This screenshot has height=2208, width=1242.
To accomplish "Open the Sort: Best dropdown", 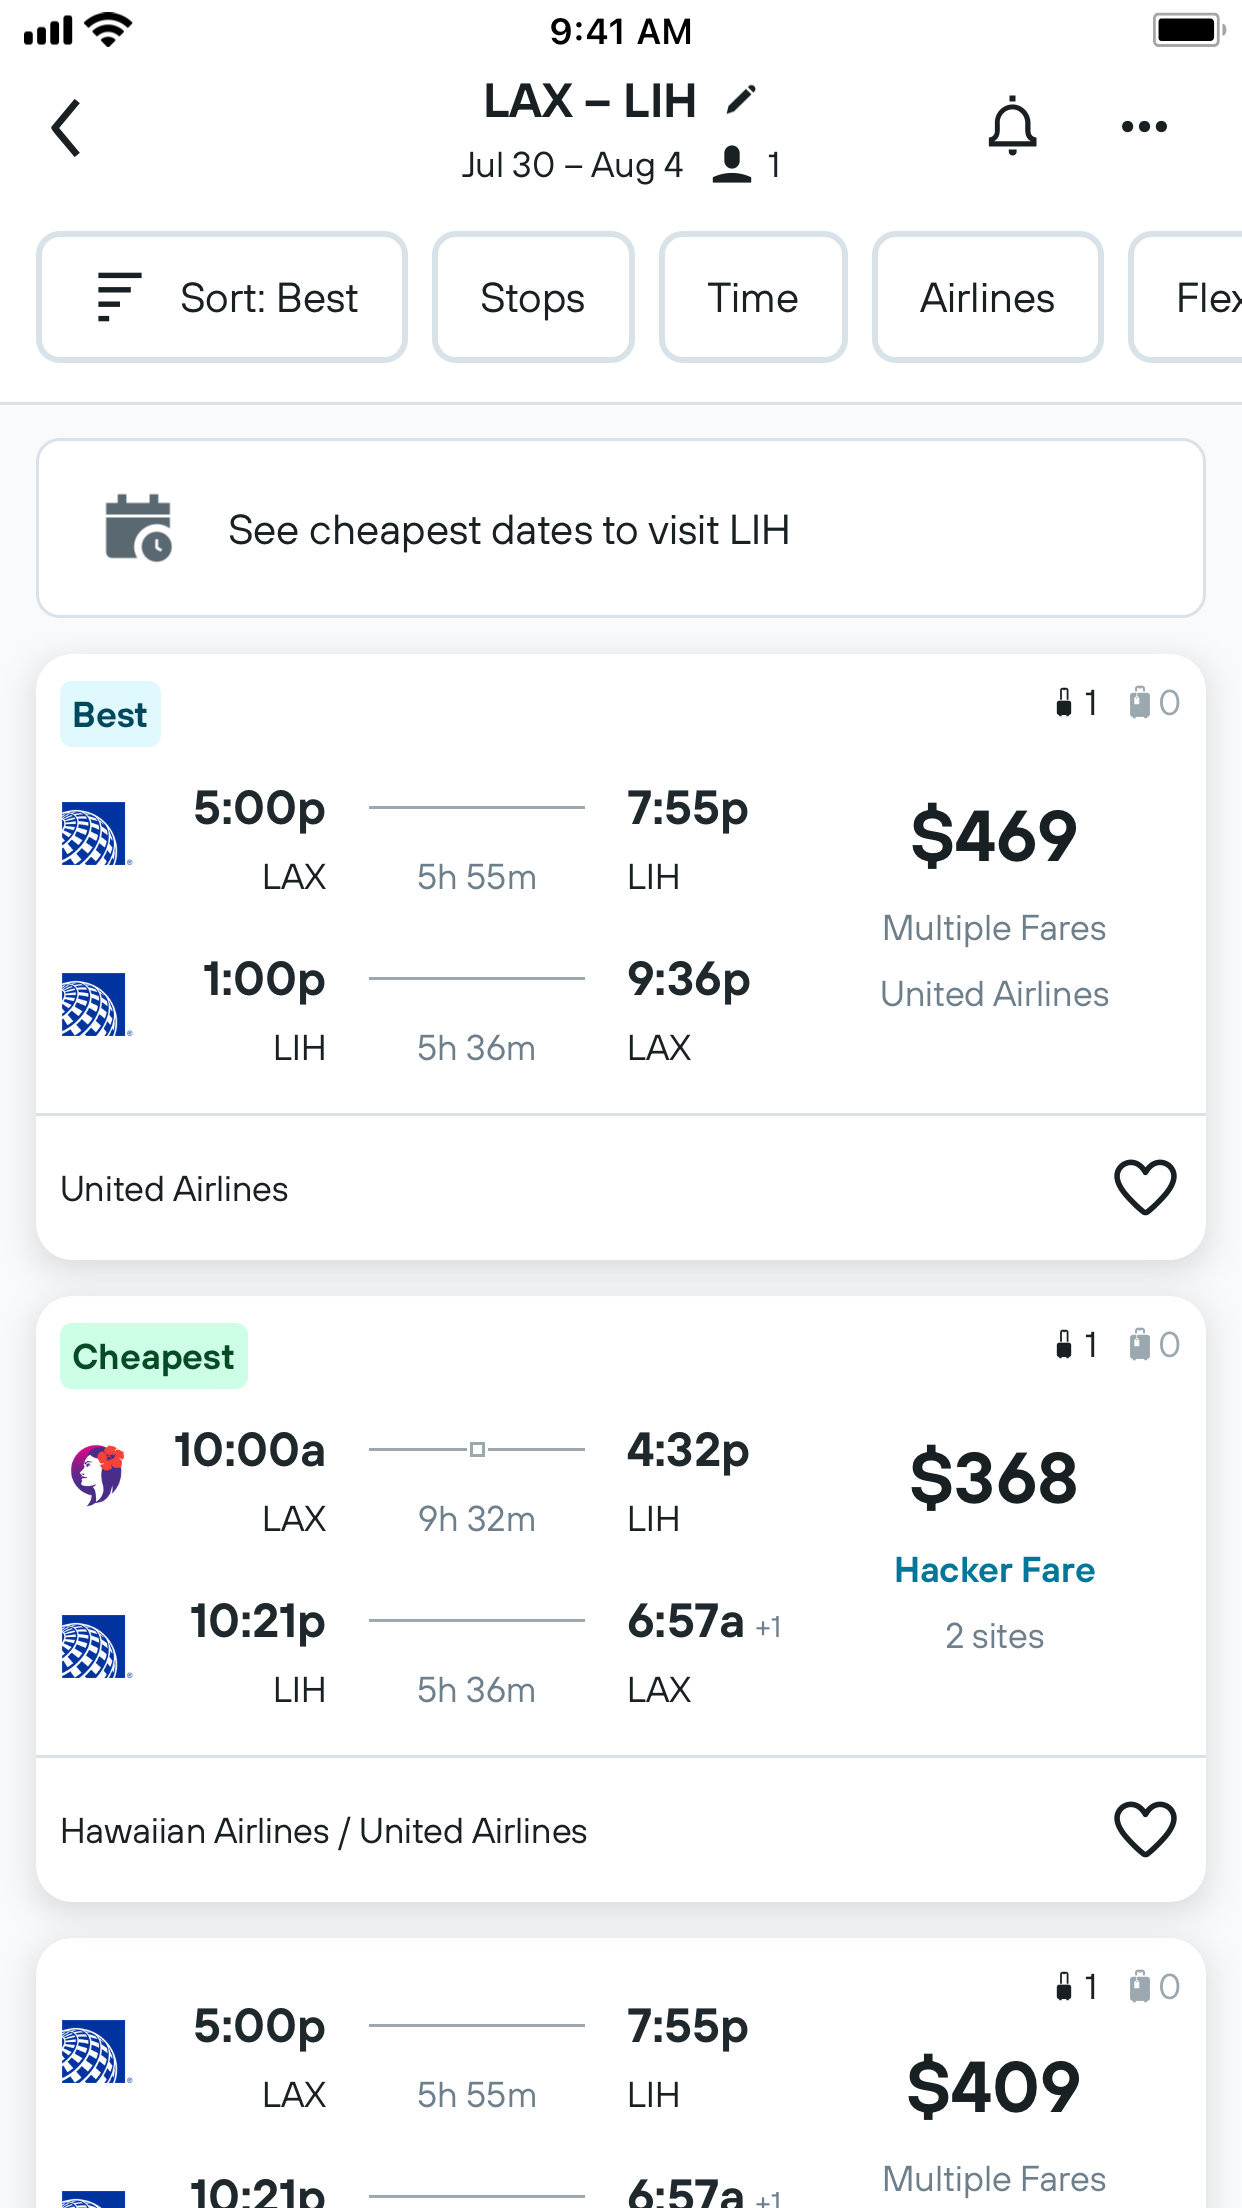I will pyautogui.click(x=222, y=298).
